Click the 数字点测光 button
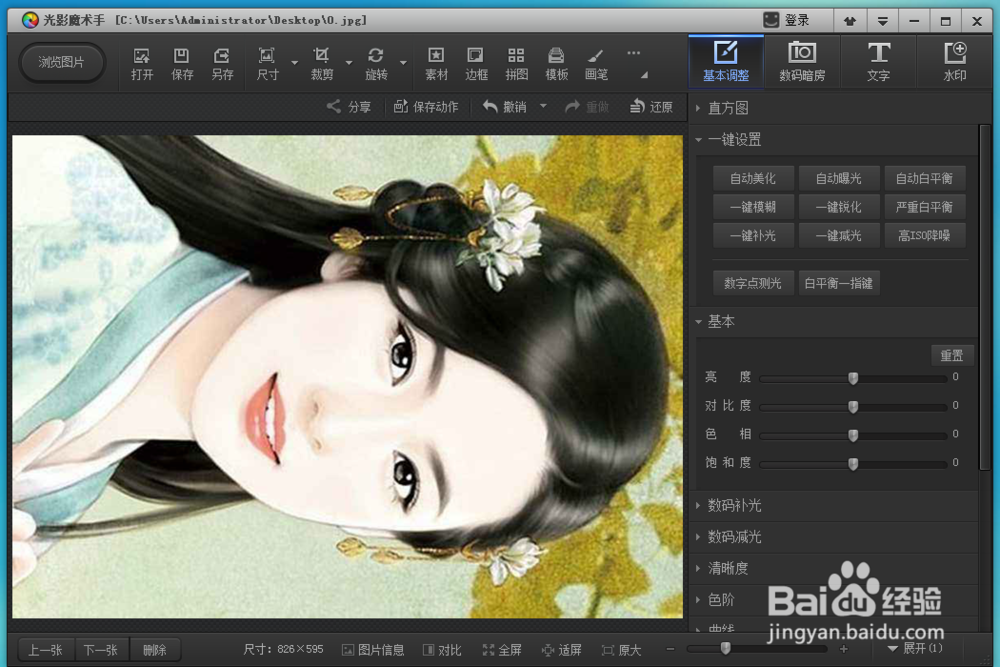1000x667 pixels. point(753,282)
